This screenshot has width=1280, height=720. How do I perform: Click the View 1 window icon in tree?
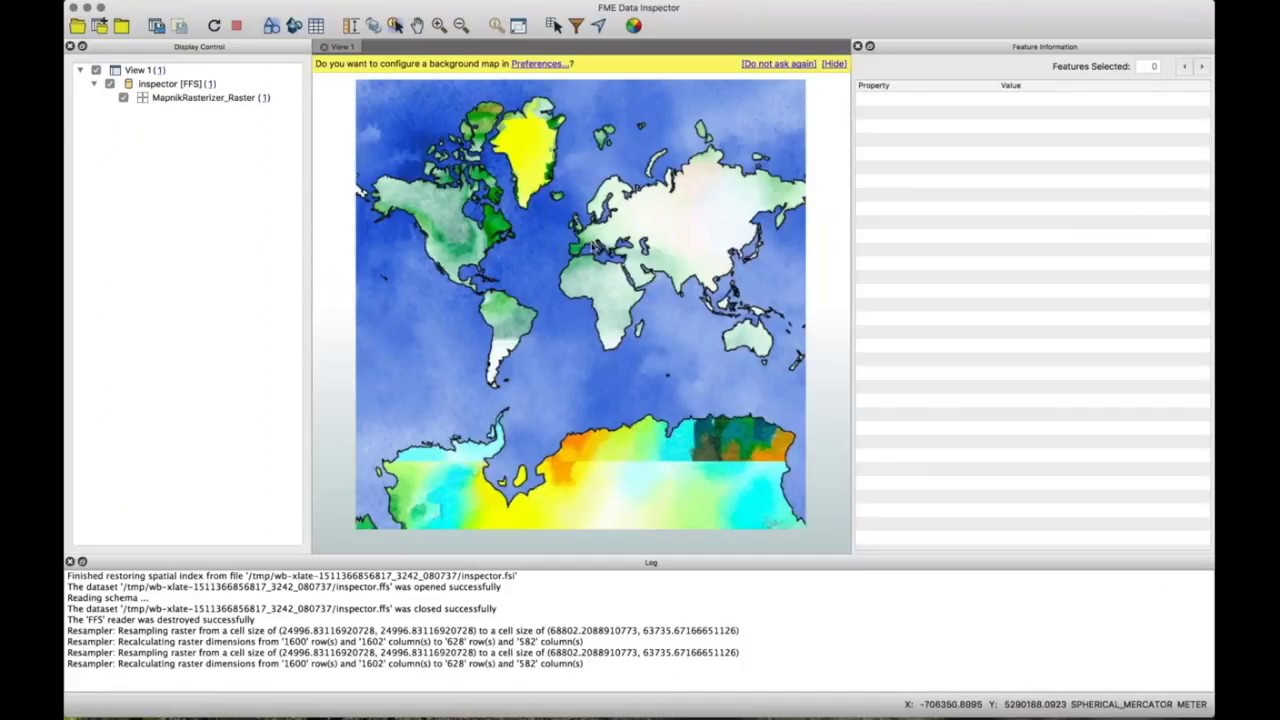(115, 70)
